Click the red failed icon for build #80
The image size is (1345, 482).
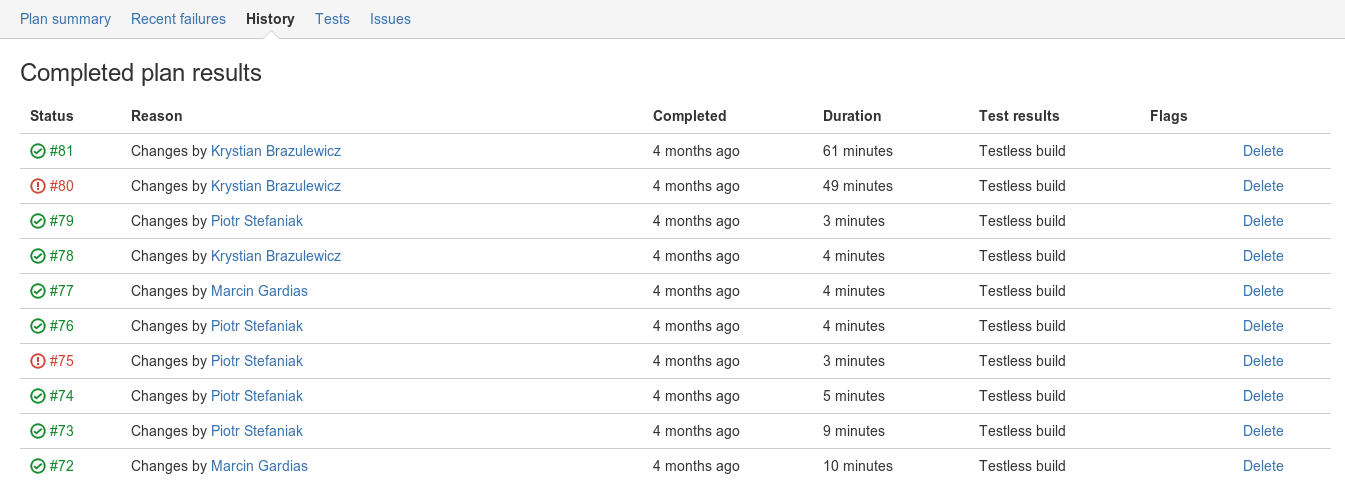point(38,186)
